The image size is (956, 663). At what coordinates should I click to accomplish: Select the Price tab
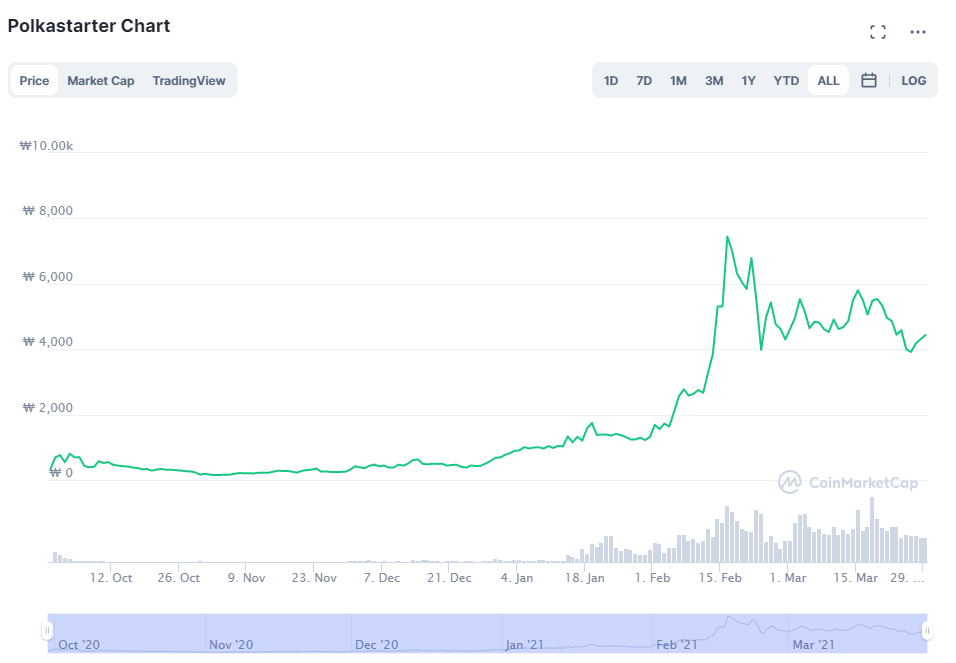(x=34, y=81)
